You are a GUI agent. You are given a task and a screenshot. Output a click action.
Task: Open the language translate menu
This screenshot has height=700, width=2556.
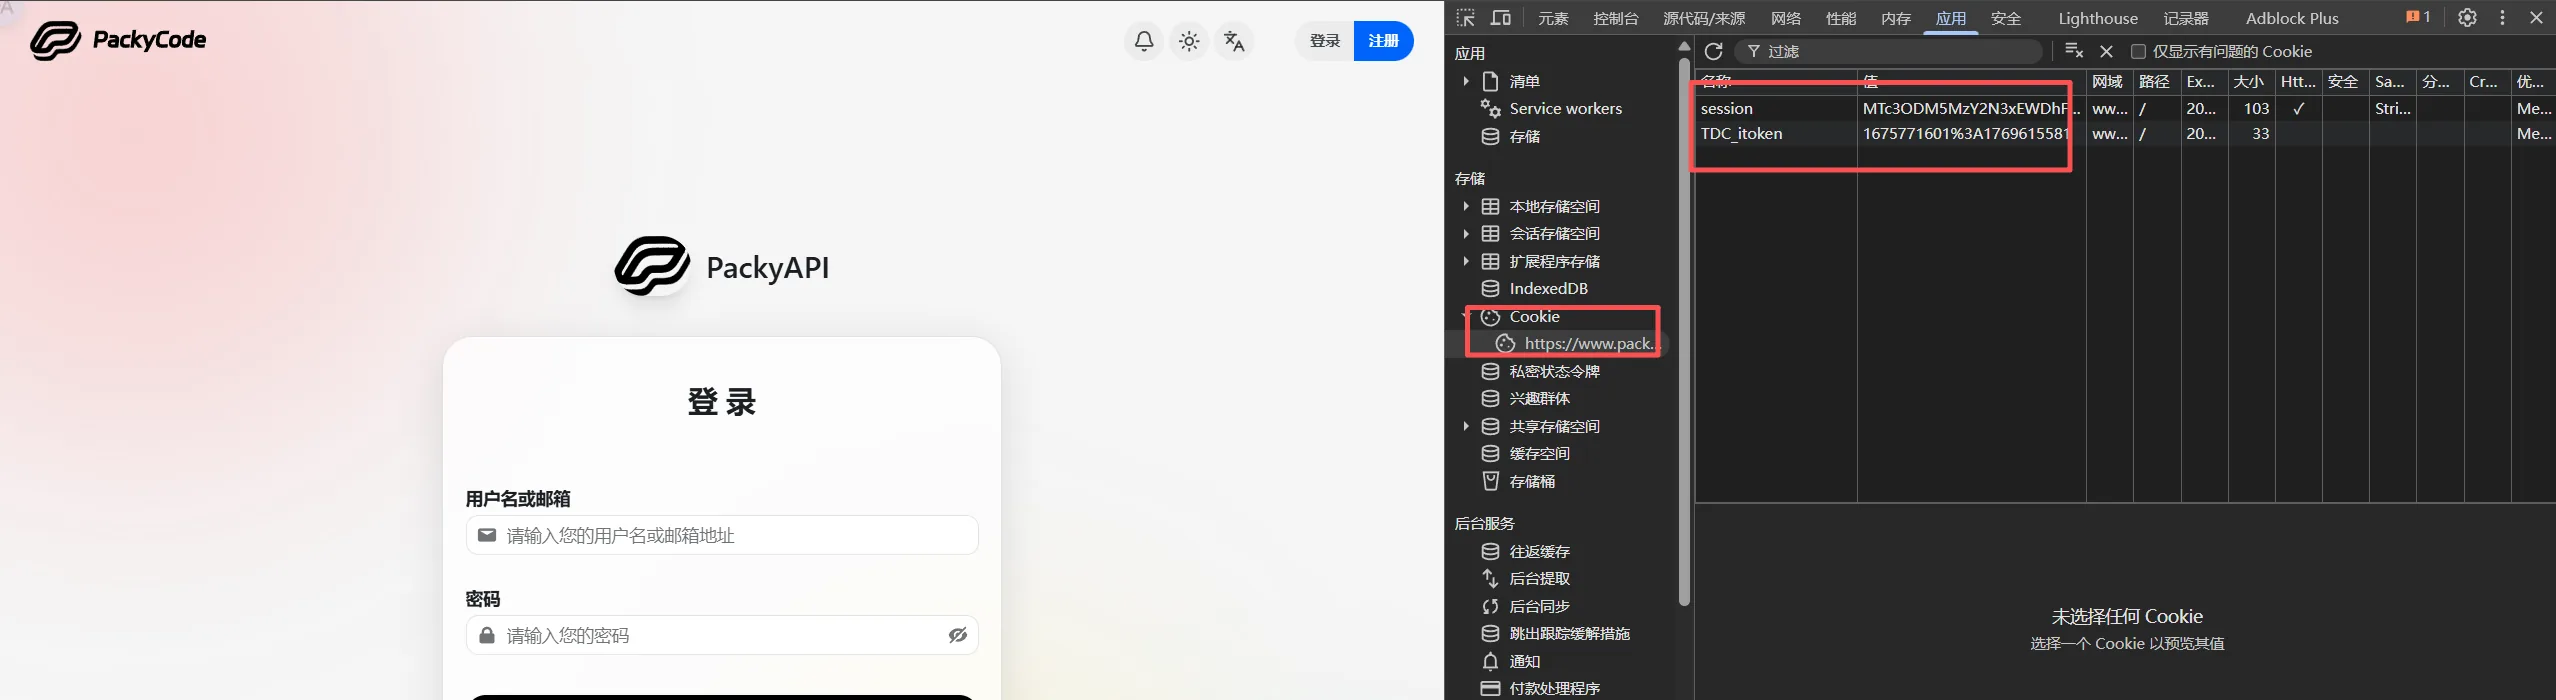[1234, 41]
